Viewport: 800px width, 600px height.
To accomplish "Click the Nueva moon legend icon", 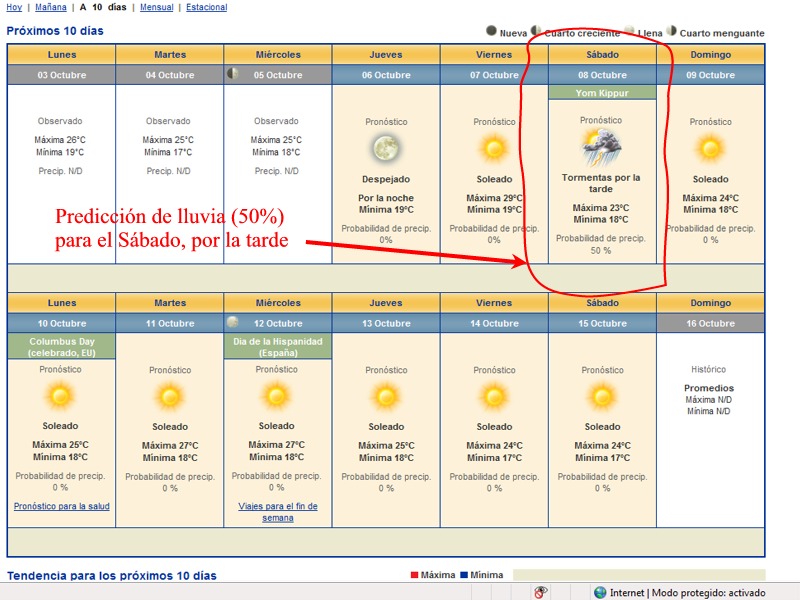I will (x=491, y=32).
